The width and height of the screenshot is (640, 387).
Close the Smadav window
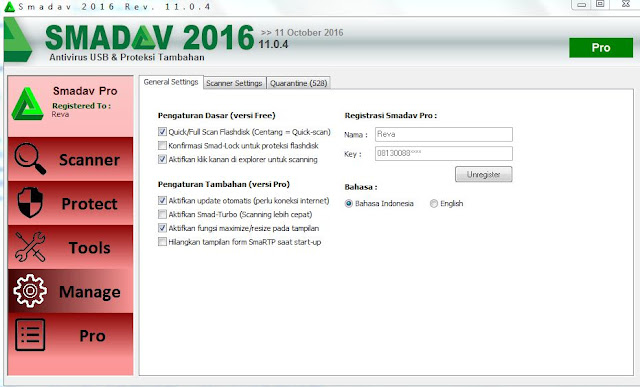tap(625, 4)
